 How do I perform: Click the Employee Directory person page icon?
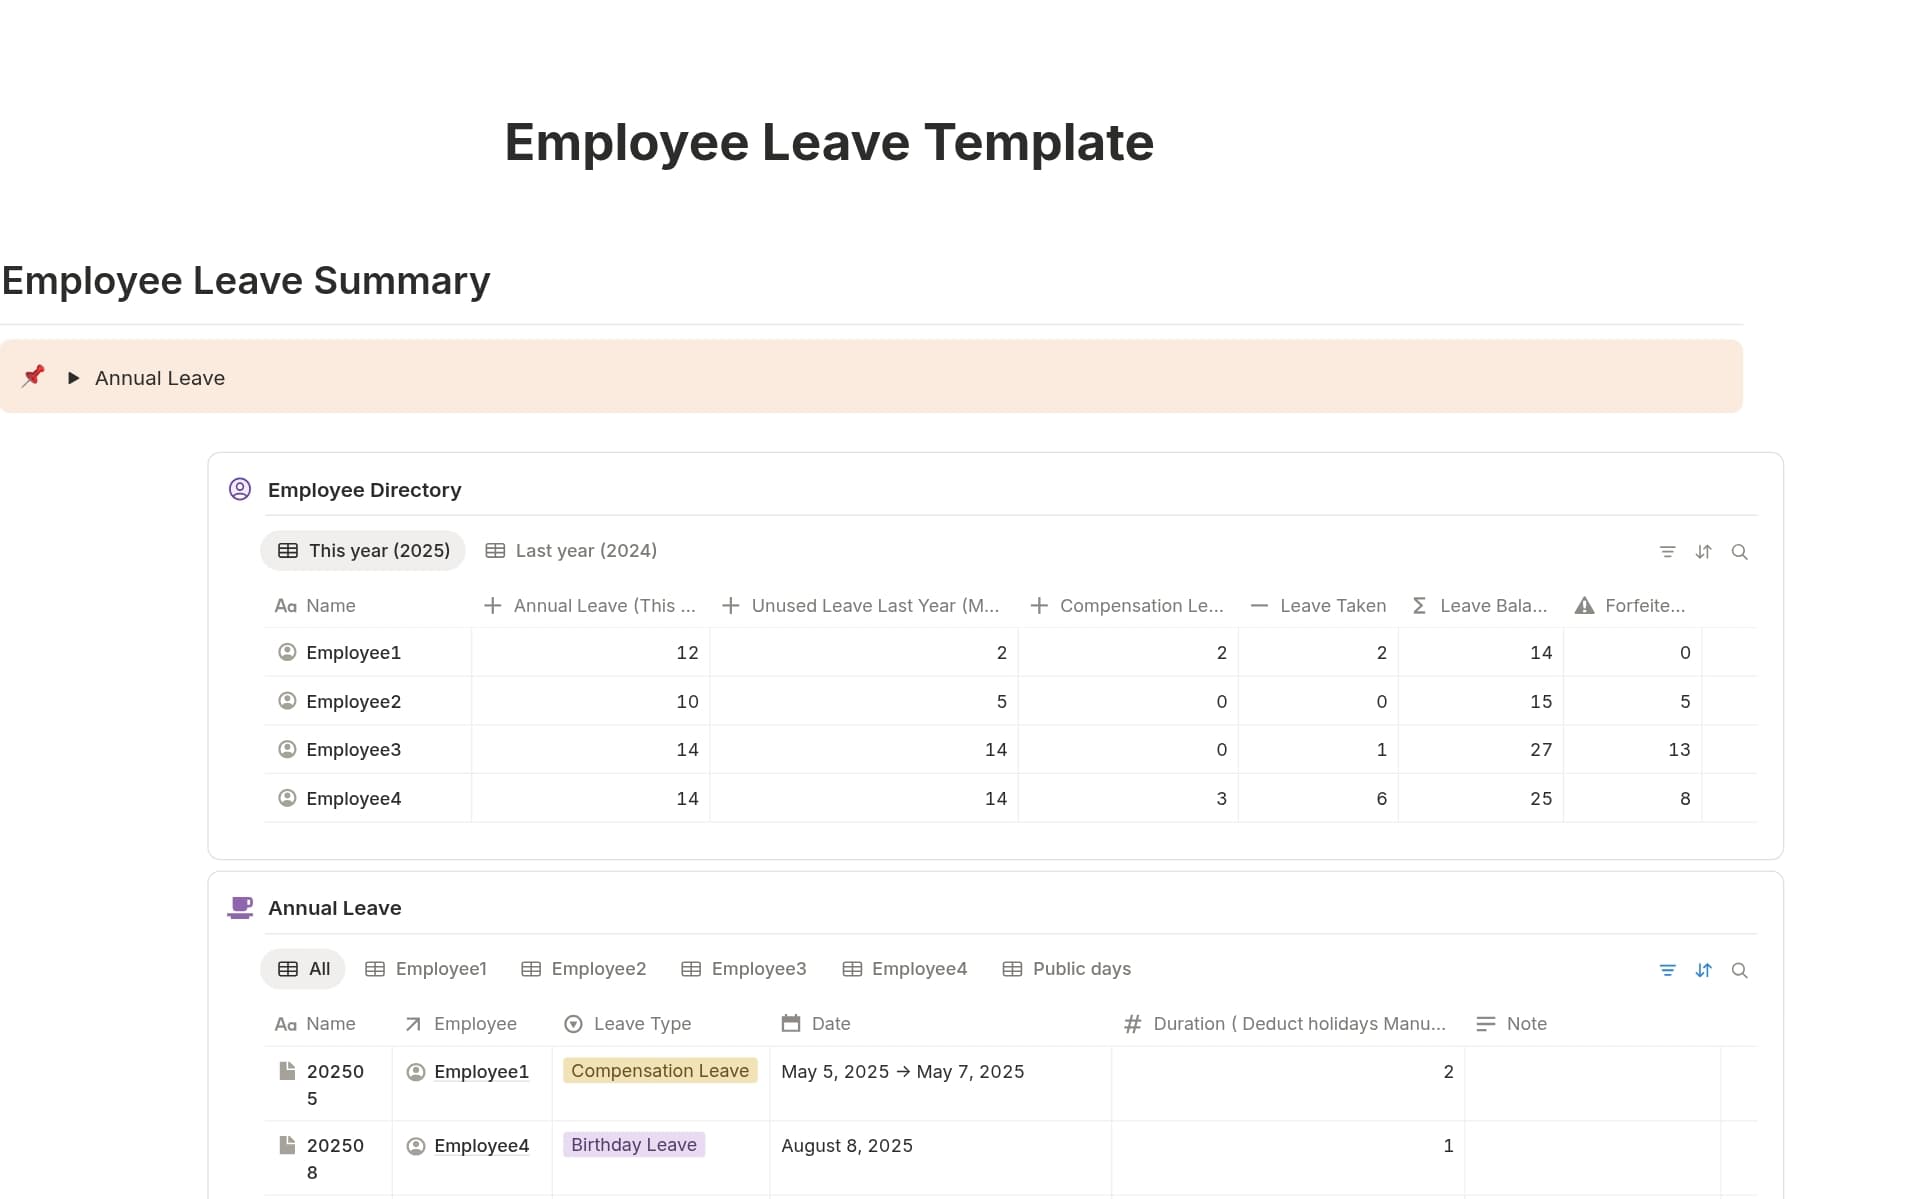[x=240, y=489]
